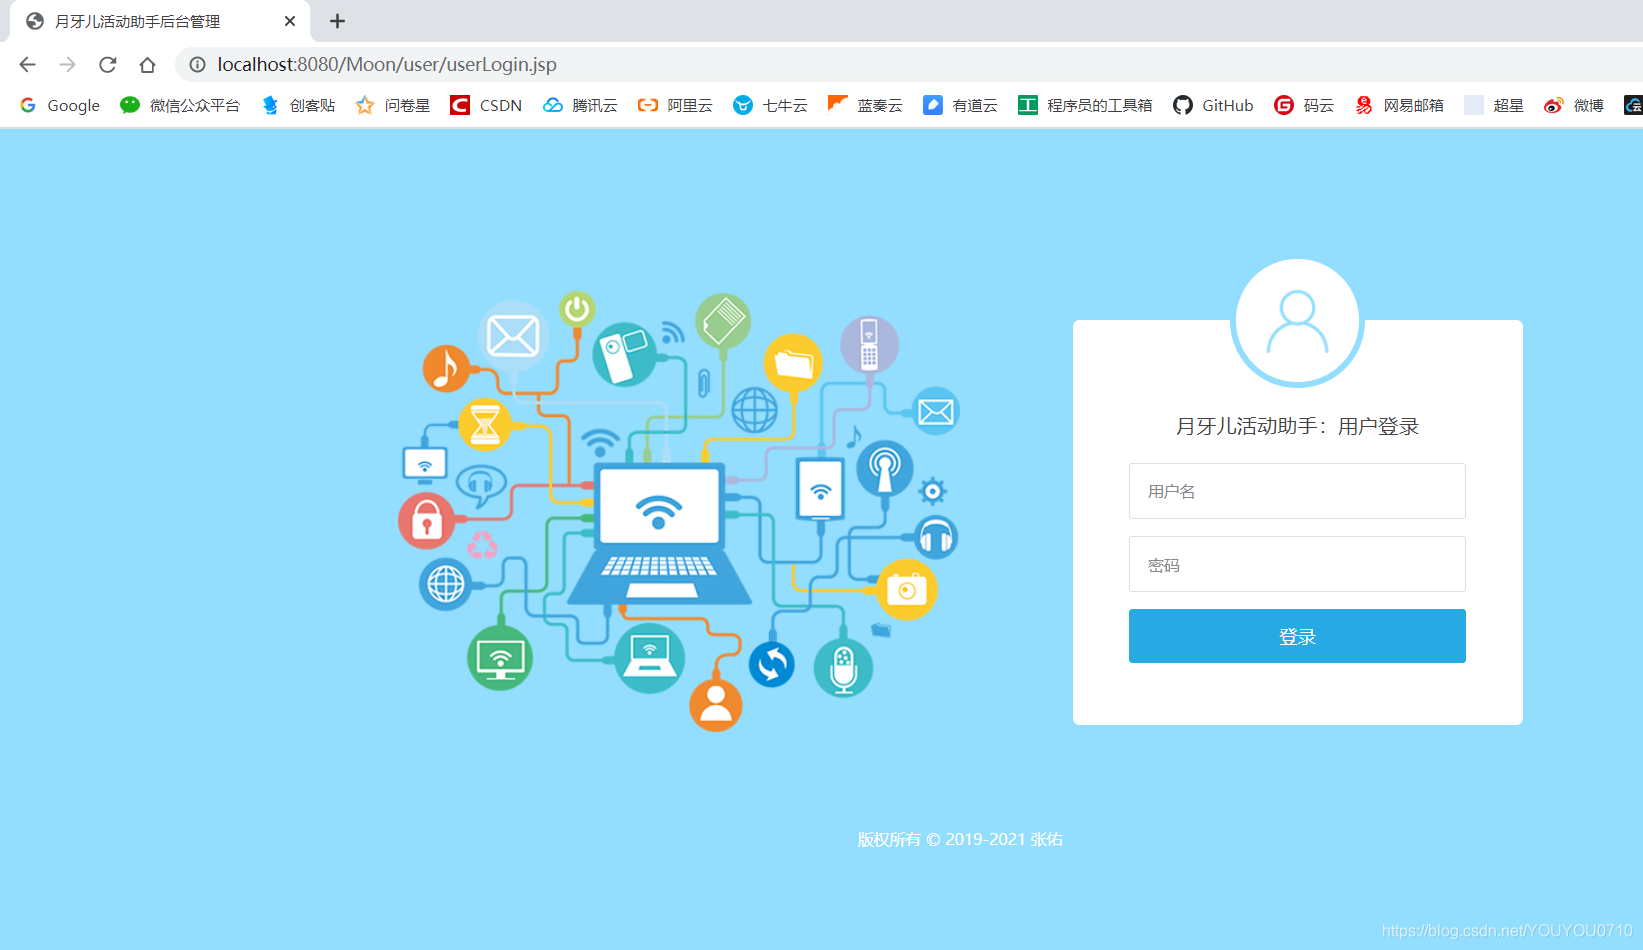Open the CSDN bookmark
The height and width of the screenshot is (950, 1643).
coord(485,105)
